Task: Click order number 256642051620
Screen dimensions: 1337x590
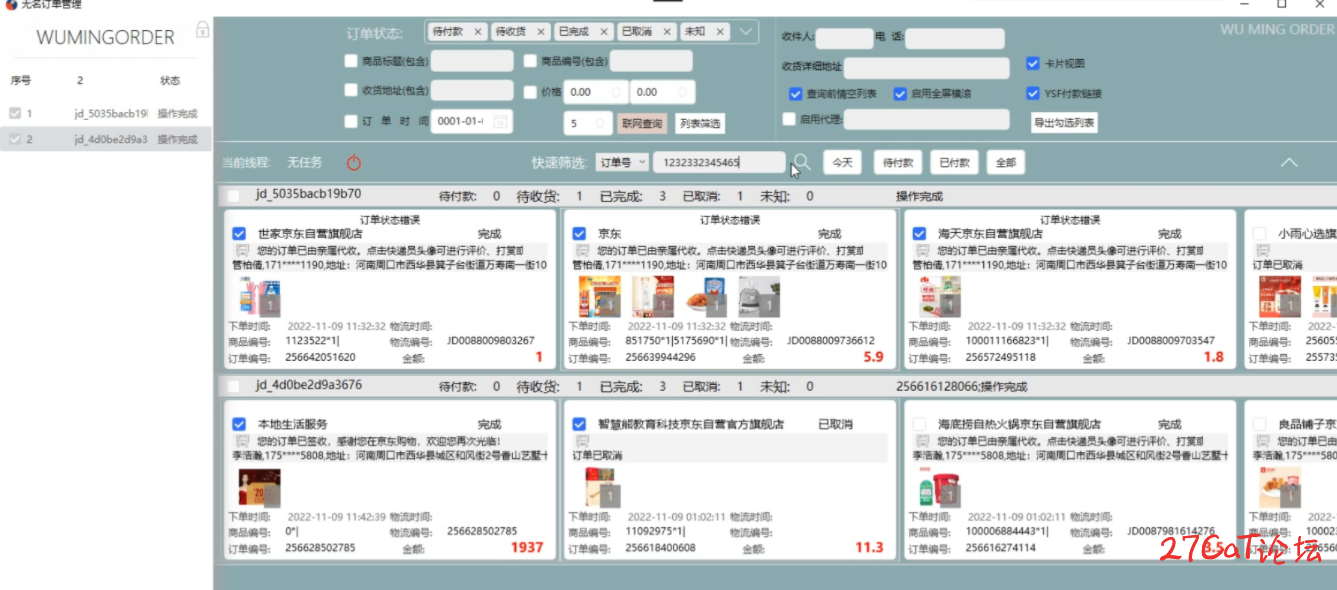Action: (x=320, y=357)
